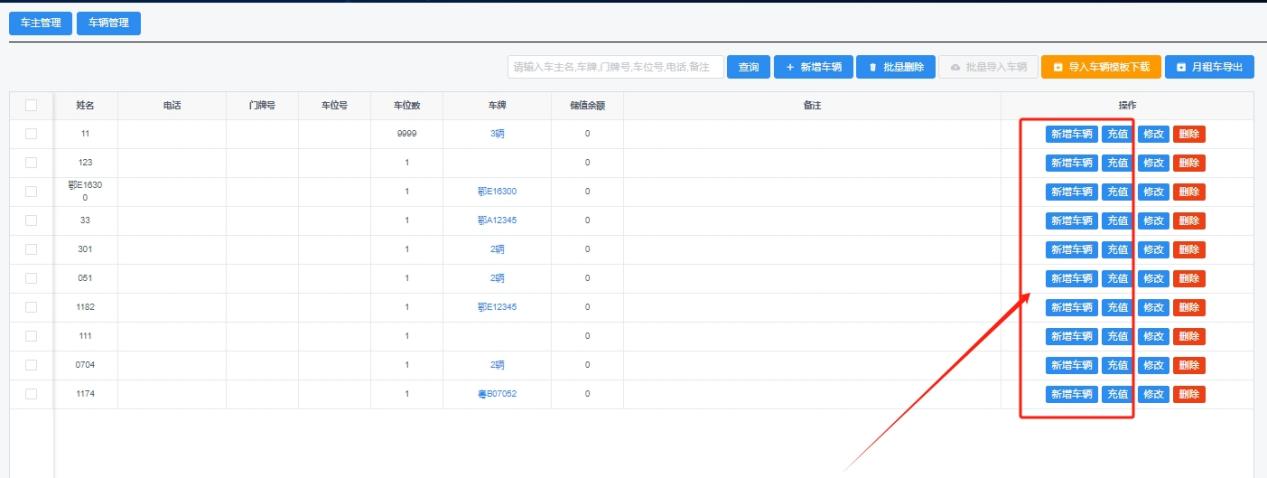Select the checkbox in row 0704
The image size is (1267, 478).
tap(31, 365)
